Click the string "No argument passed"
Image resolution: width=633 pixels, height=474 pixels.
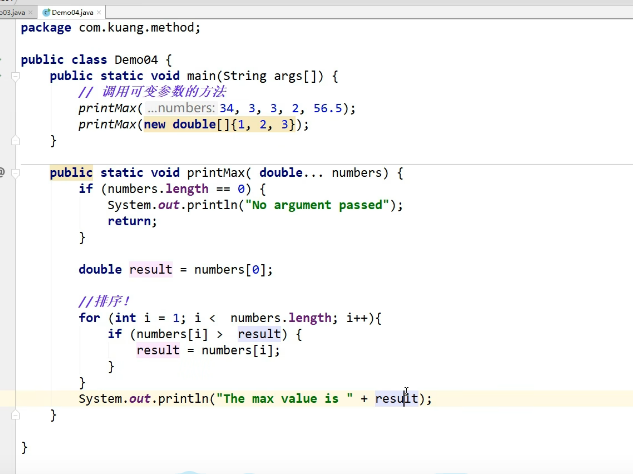[x=317, y=205]
